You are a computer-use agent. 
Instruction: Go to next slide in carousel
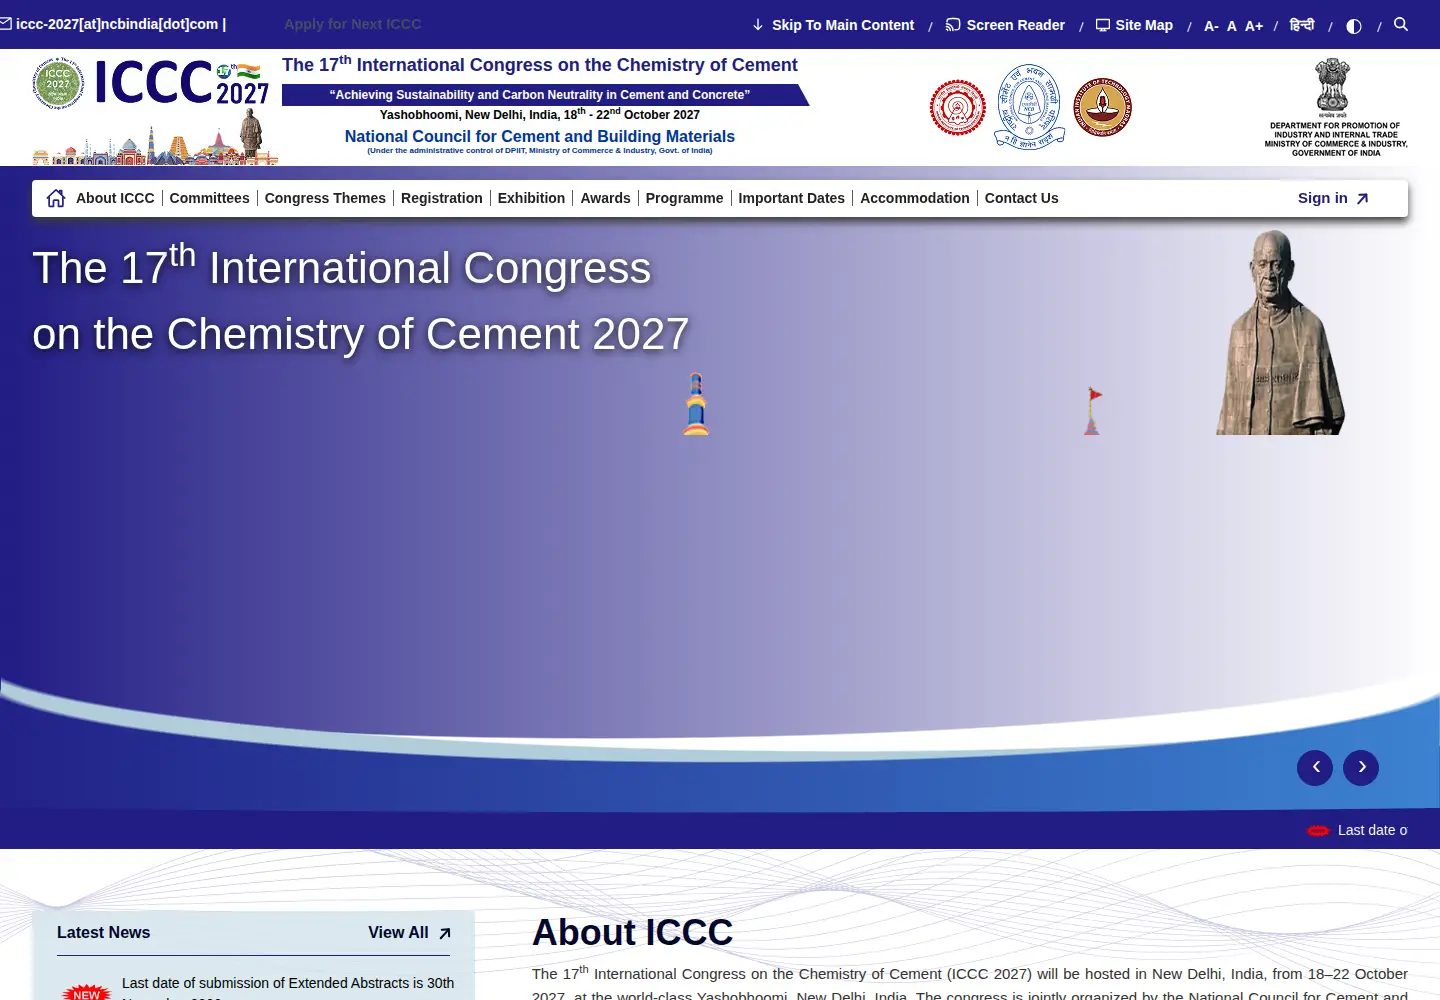point(1361,768)
